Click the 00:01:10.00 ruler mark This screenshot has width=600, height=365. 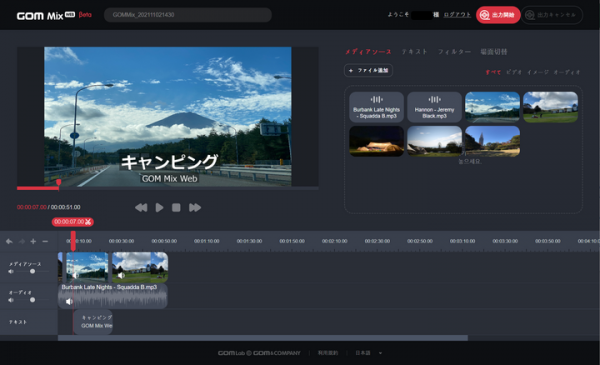(x=207, y=241)
